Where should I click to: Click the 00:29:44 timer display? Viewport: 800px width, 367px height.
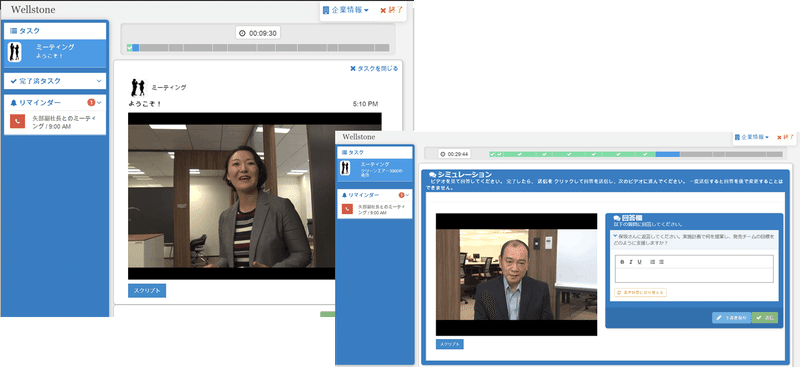click(x=455, y=154)
